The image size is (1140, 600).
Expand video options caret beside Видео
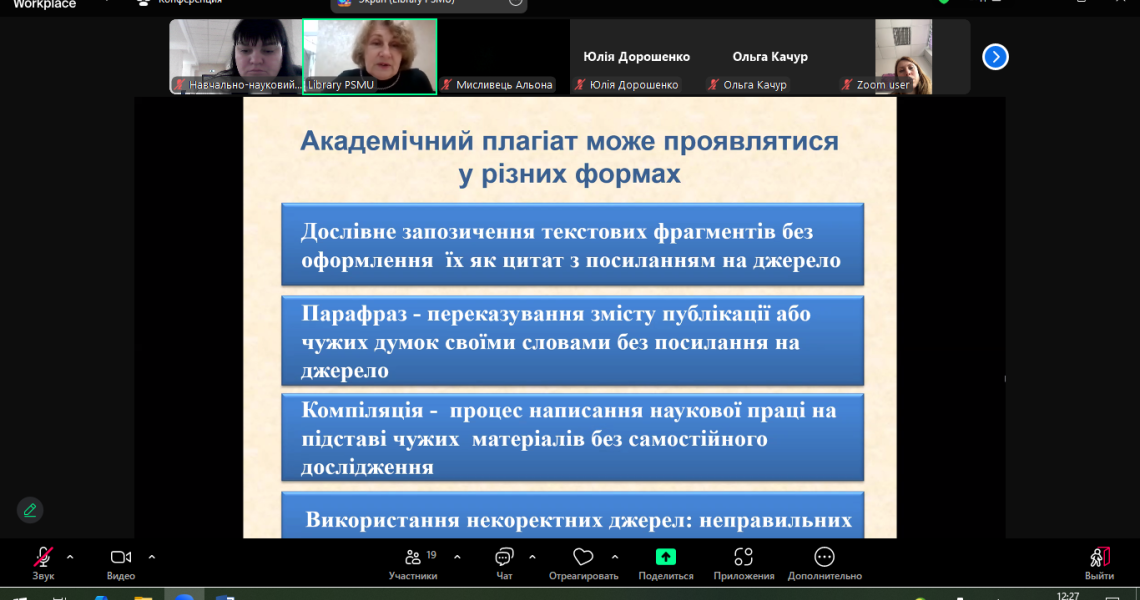(151, 558)
